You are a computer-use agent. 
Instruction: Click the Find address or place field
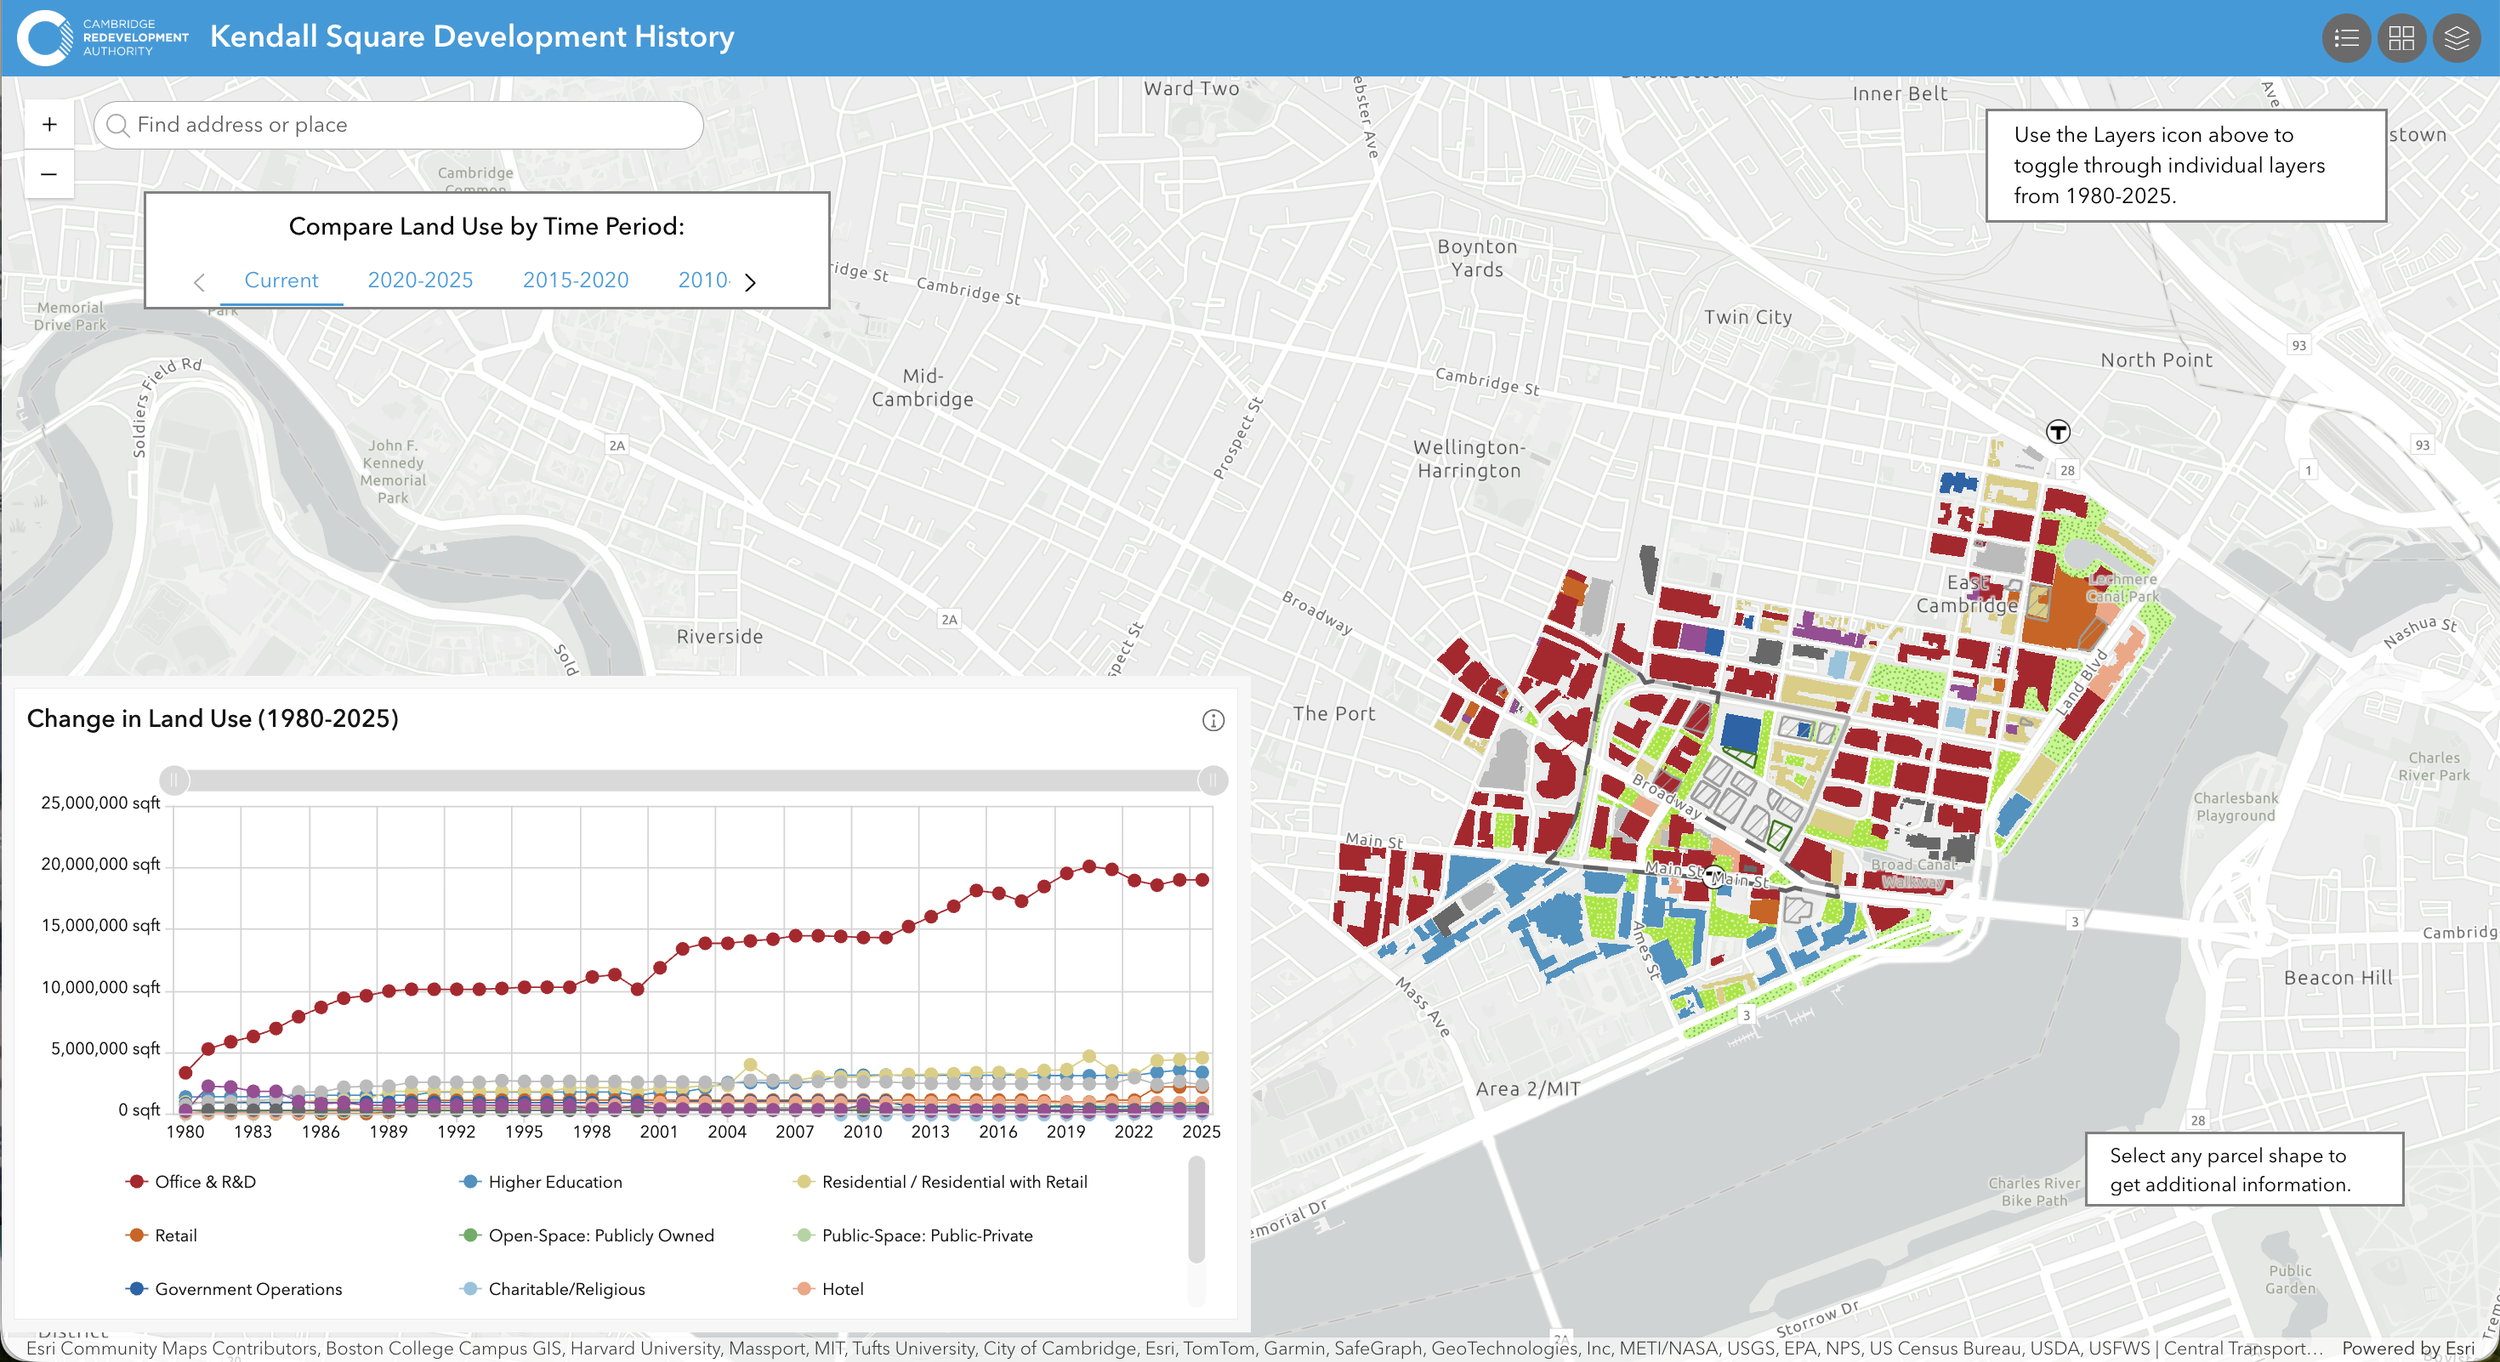coord(399,125)
